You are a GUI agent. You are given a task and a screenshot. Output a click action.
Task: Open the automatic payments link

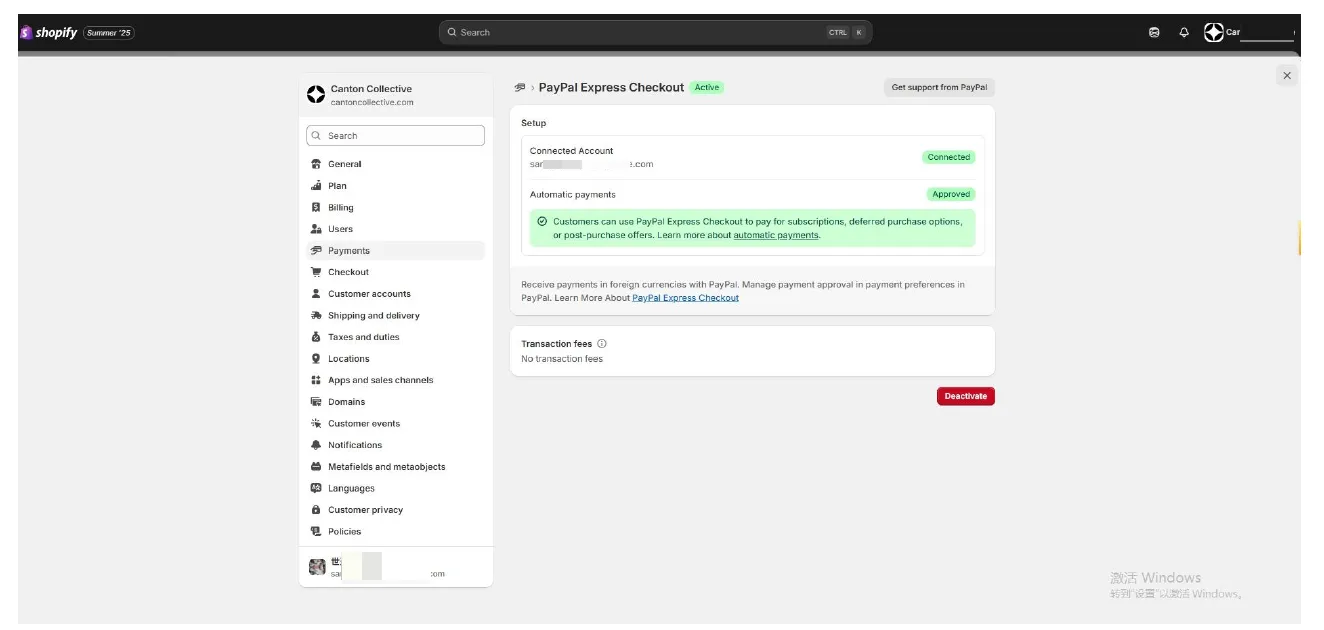pos(776,235)
